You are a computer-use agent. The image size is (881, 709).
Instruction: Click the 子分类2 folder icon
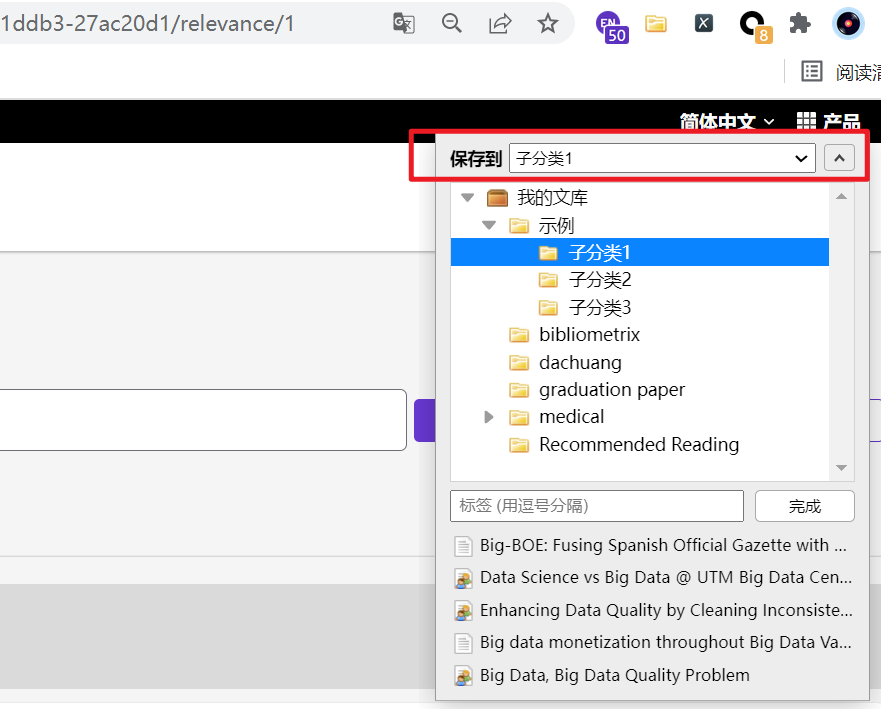tap(548, 280)
